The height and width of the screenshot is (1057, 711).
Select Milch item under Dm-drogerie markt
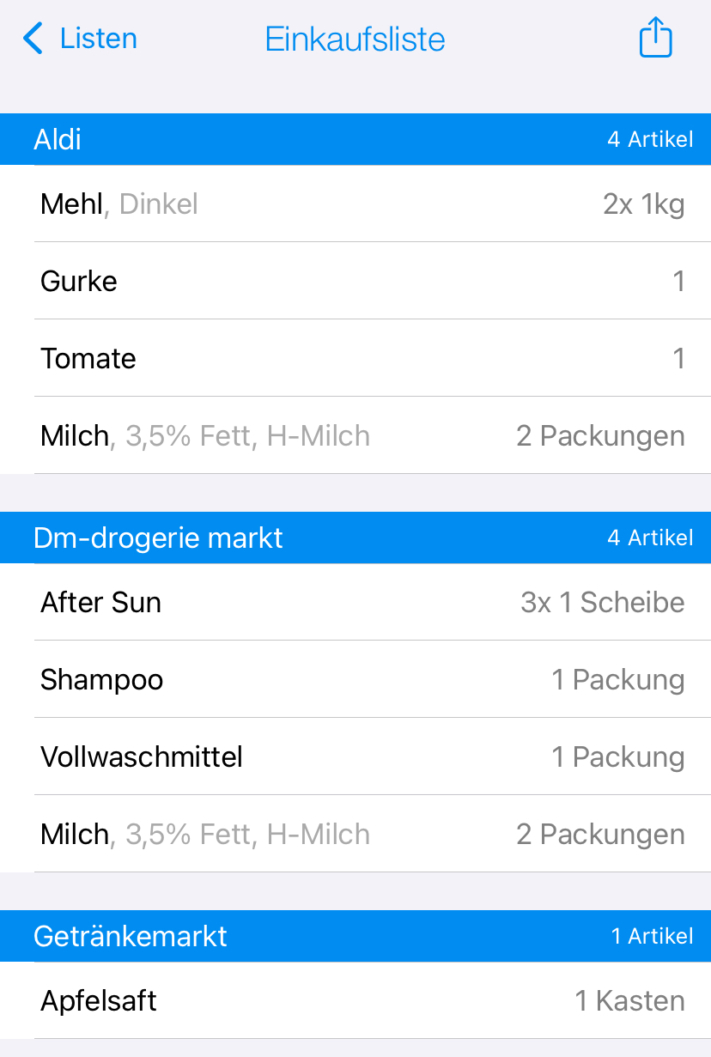point(355,834)
